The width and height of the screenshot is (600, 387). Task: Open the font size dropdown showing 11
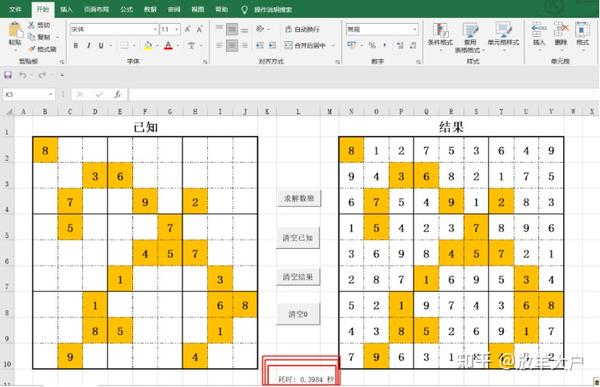(x=176, y=29)
